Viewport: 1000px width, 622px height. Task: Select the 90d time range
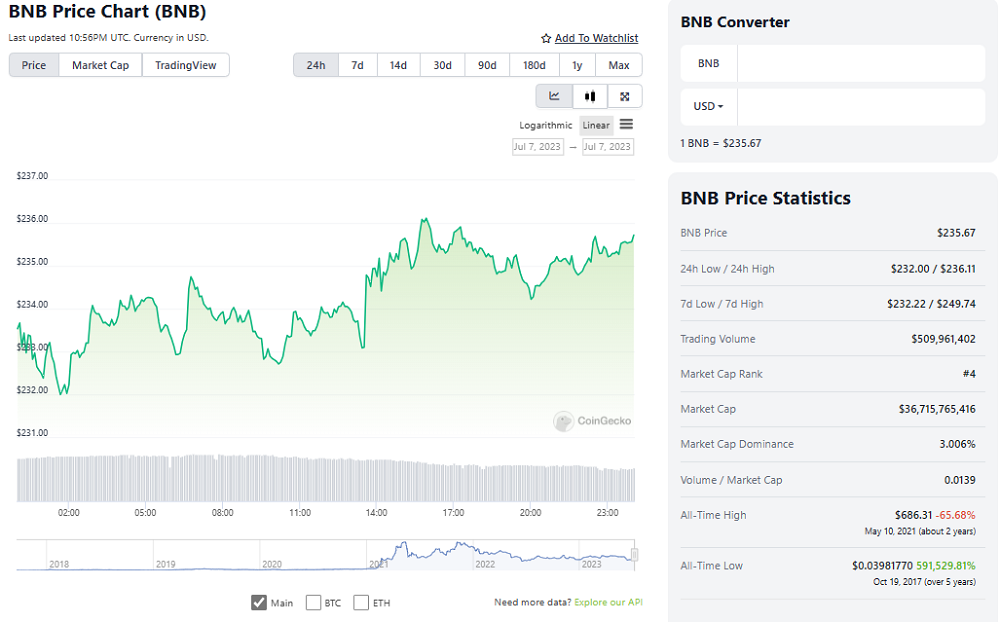(487, 65)
